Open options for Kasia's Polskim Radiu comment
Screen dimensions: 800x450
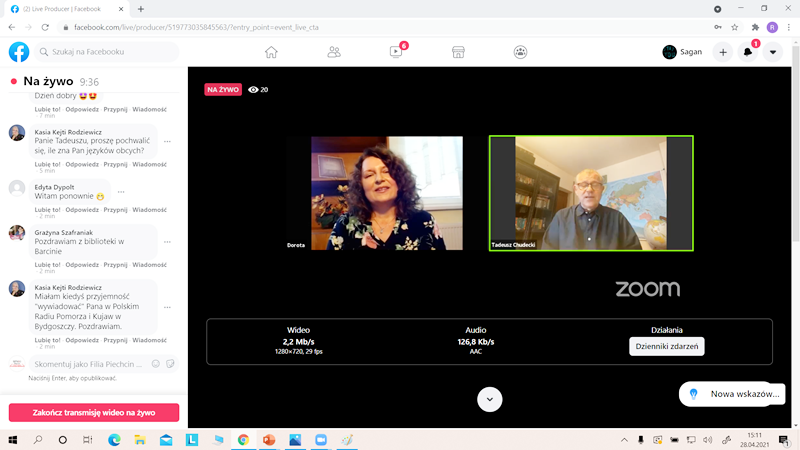[167, 307]
